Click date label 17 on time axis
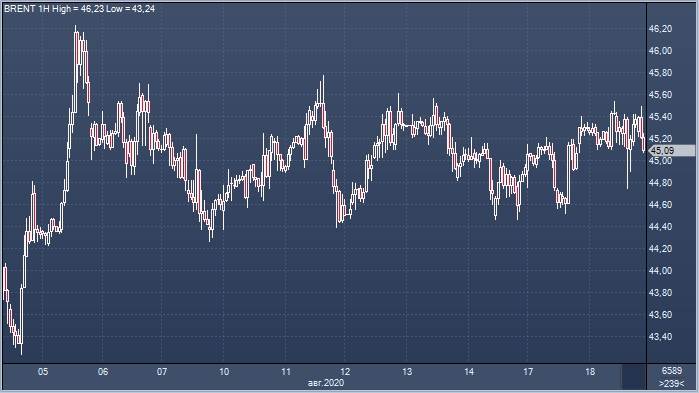Viewport: 699px width, 393px height. [x=528, y=372]
